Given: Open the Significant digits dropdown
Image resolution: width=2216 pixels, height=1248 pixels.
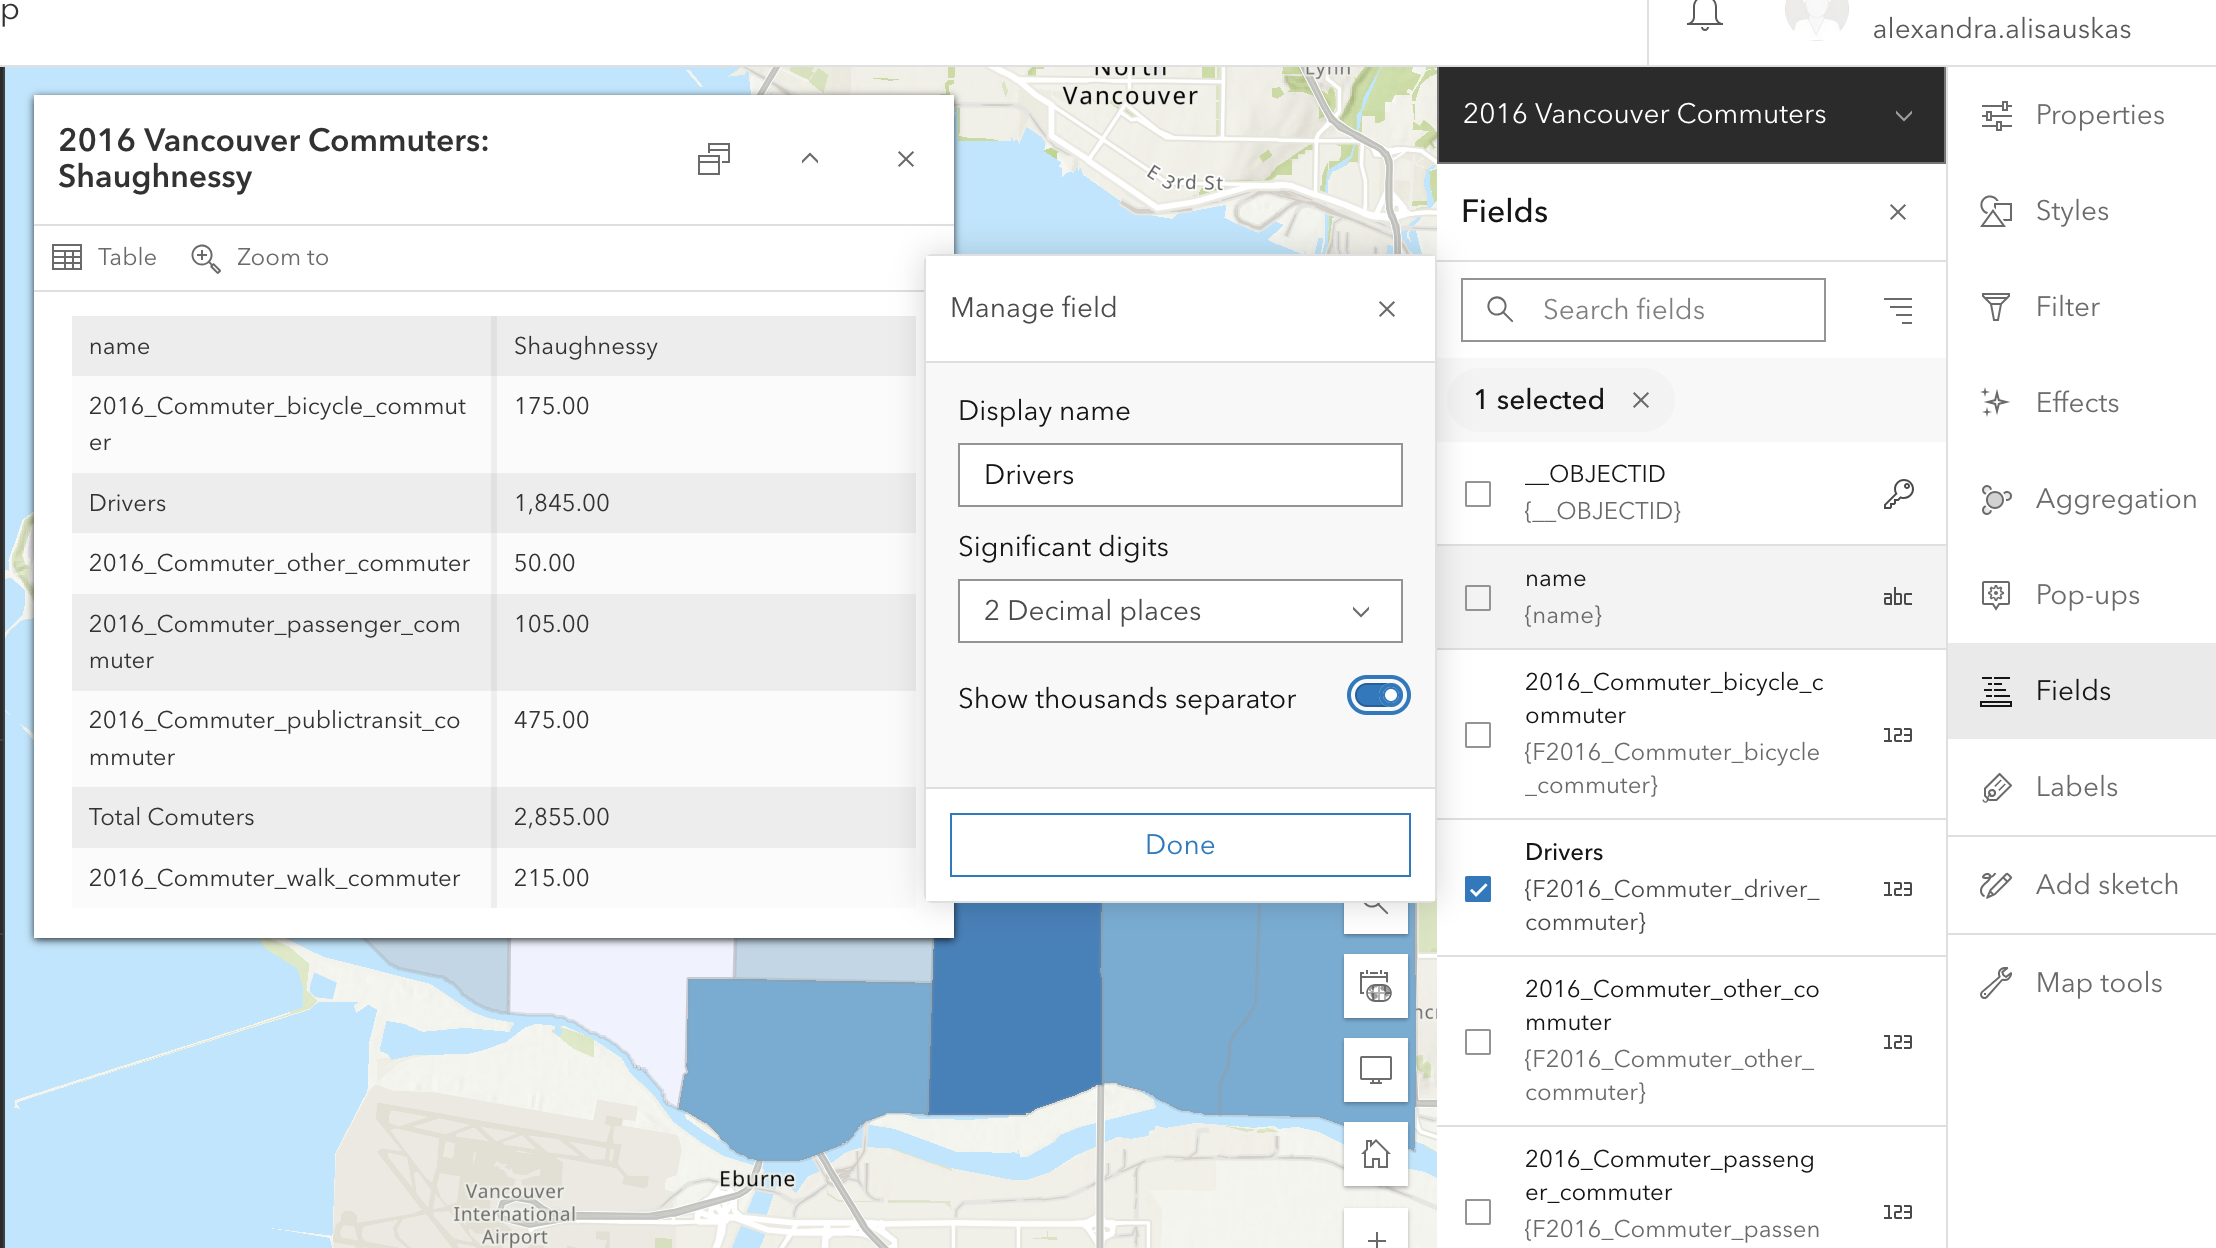Looking at the screenshot, I should [x=1180, y=611].
